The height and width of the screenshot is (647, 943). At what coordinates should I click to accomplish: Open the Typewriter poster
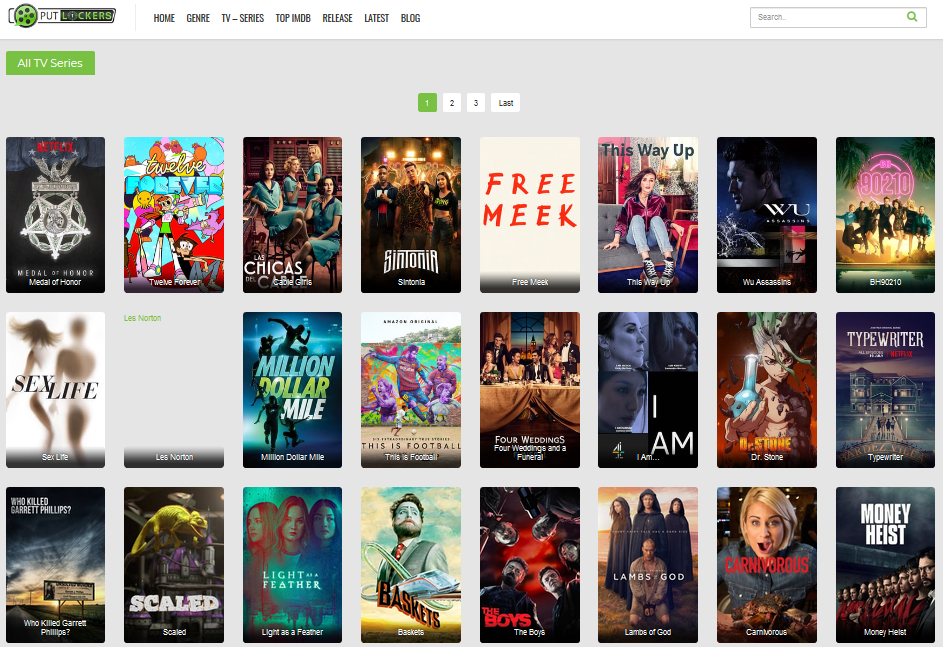tap(885, 390)
